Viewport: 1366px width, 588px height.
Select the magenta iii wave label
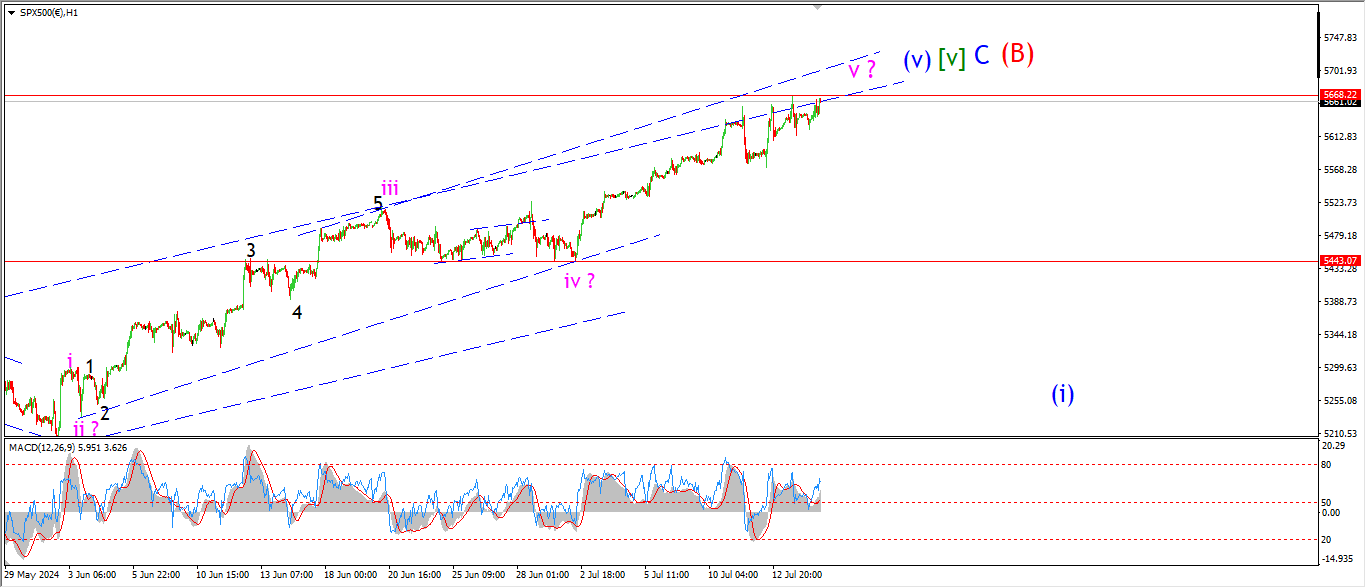(x=389, y=187)
